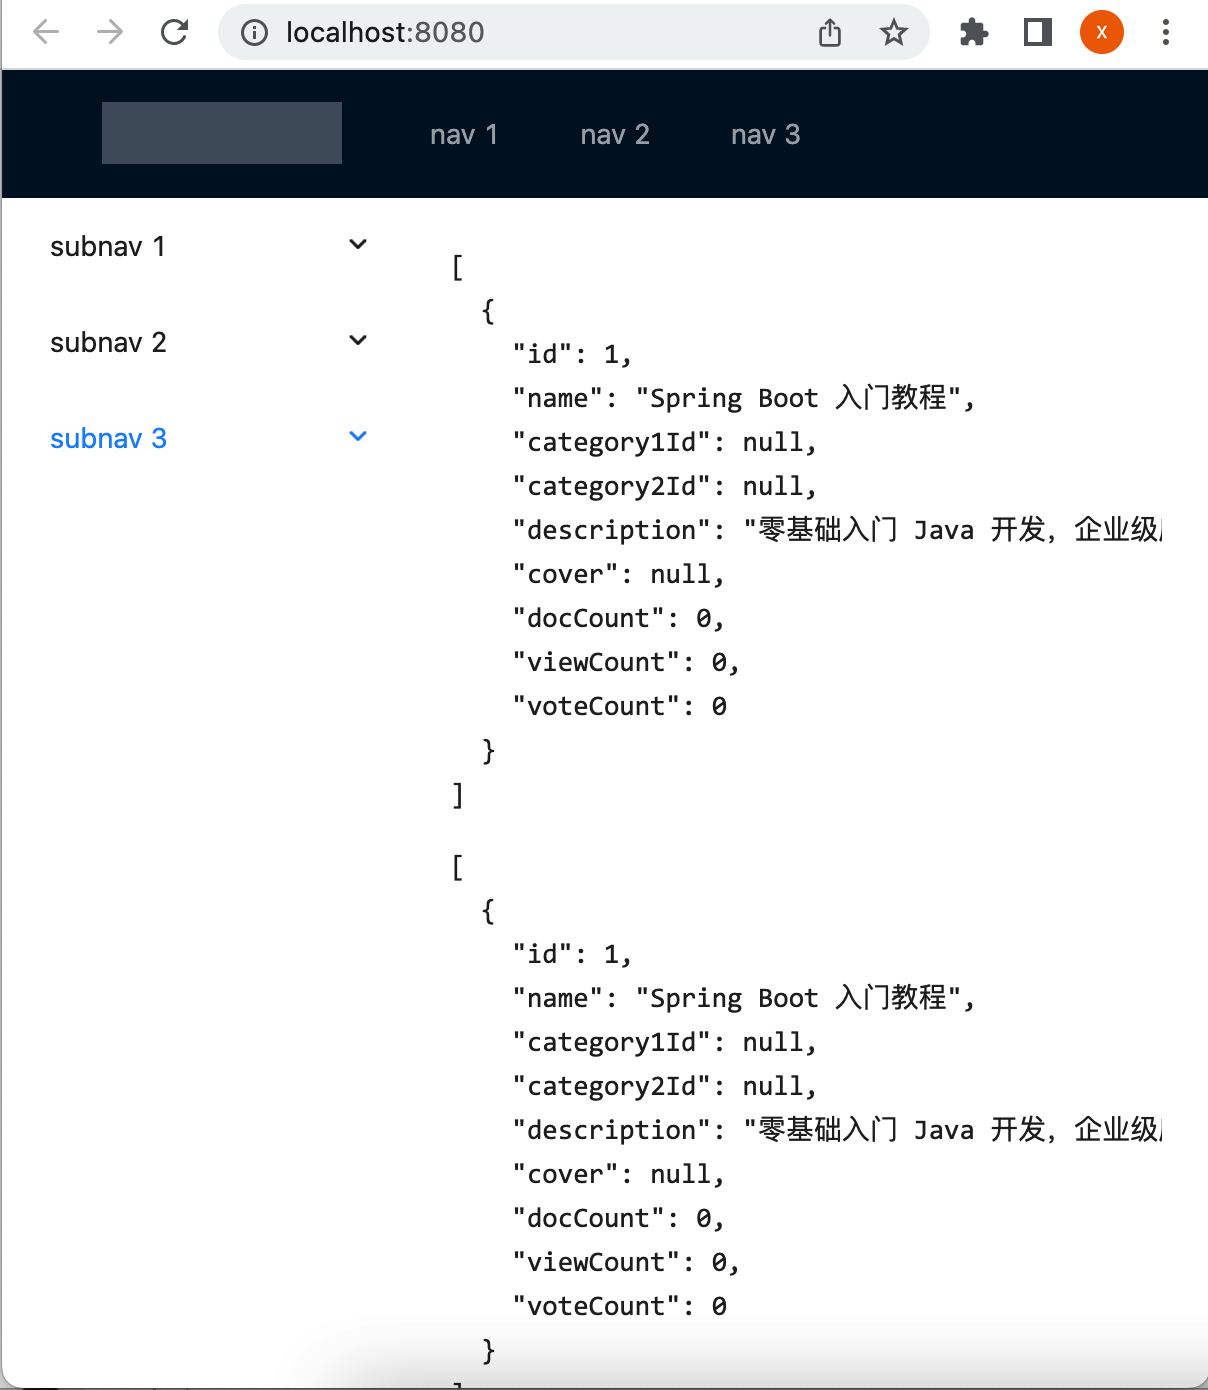This screenshot has height=1390, width=1208.
Task: Click the second "category1Id": null line
Action: coord(665,1042)
